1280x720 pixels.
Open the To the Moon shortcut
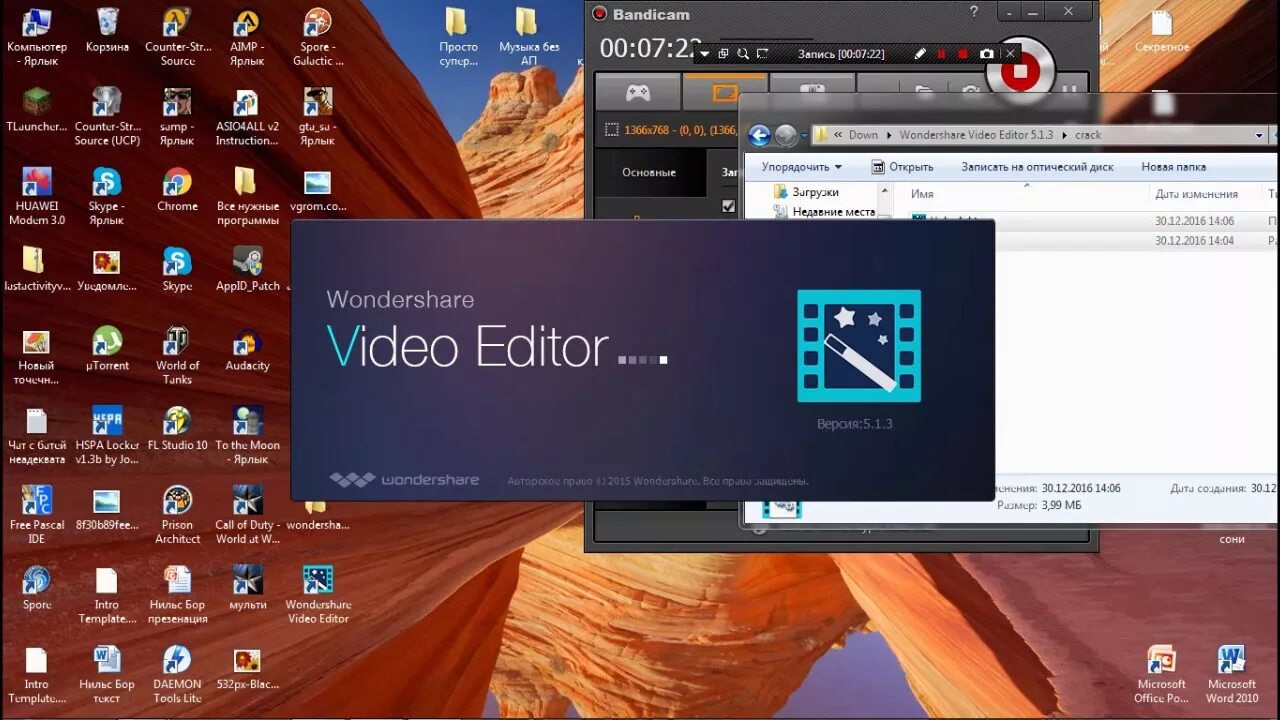[247, 435]
